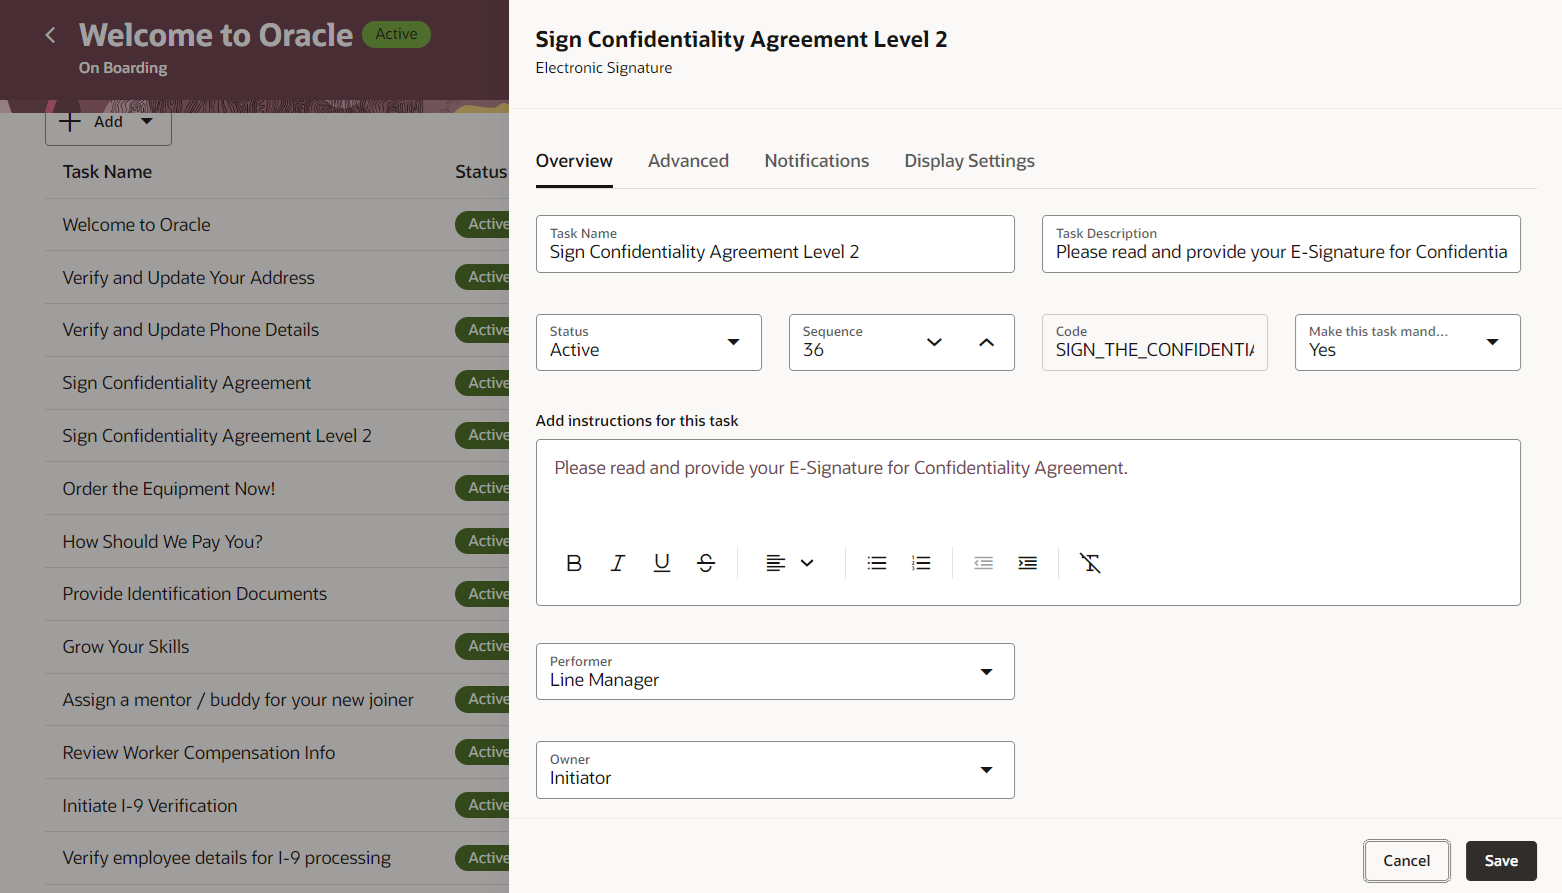
Task: Apply strikethrough formatting
Action: point(706,563)
